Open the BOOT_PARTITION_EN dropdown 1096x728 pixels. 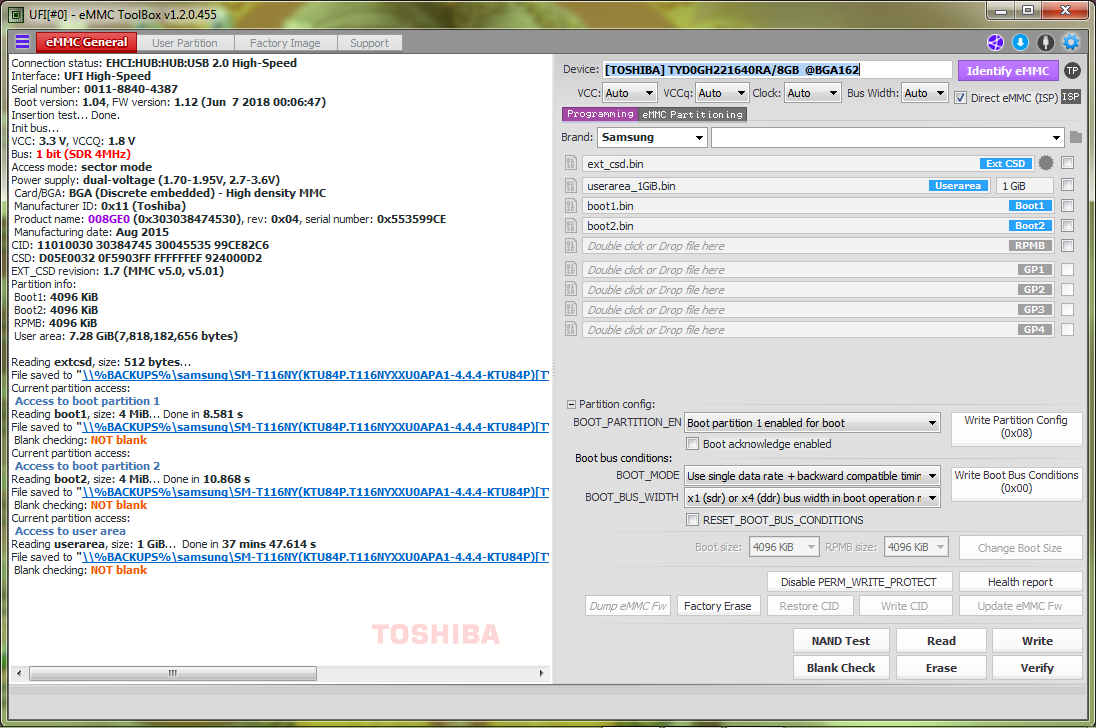click(812, 423)
